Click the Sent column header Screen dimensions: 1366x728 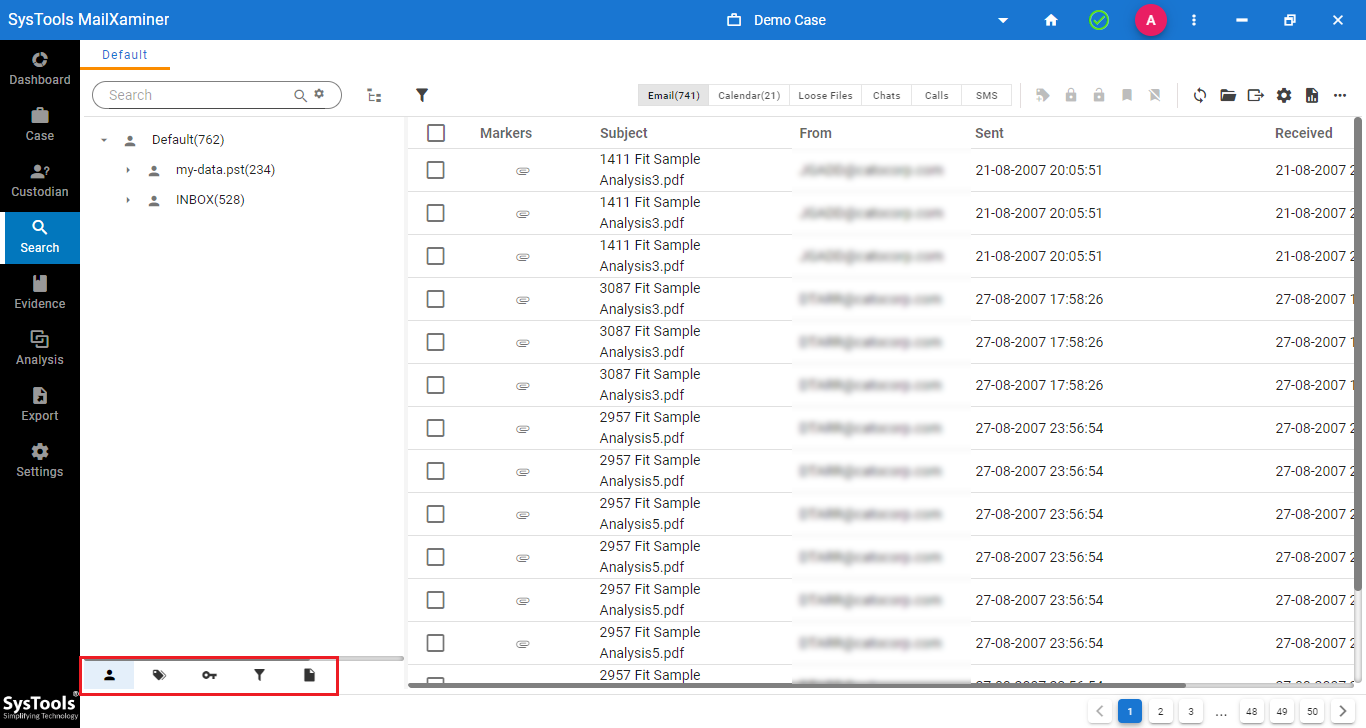coord(989,133)
